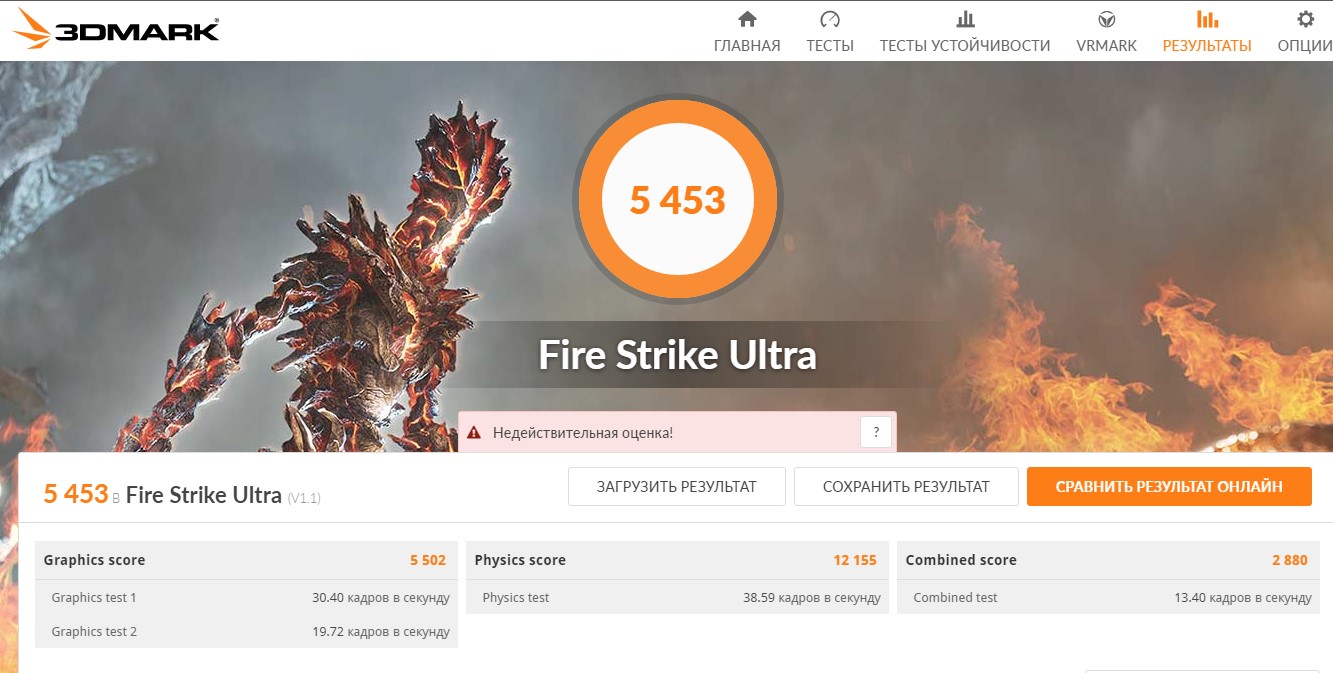Viewport: 1333px width, 673px height.
Task: Click the ЗАГРУЗИТЬ РЕЗУЛЬТАТ button
Action: 677,487
